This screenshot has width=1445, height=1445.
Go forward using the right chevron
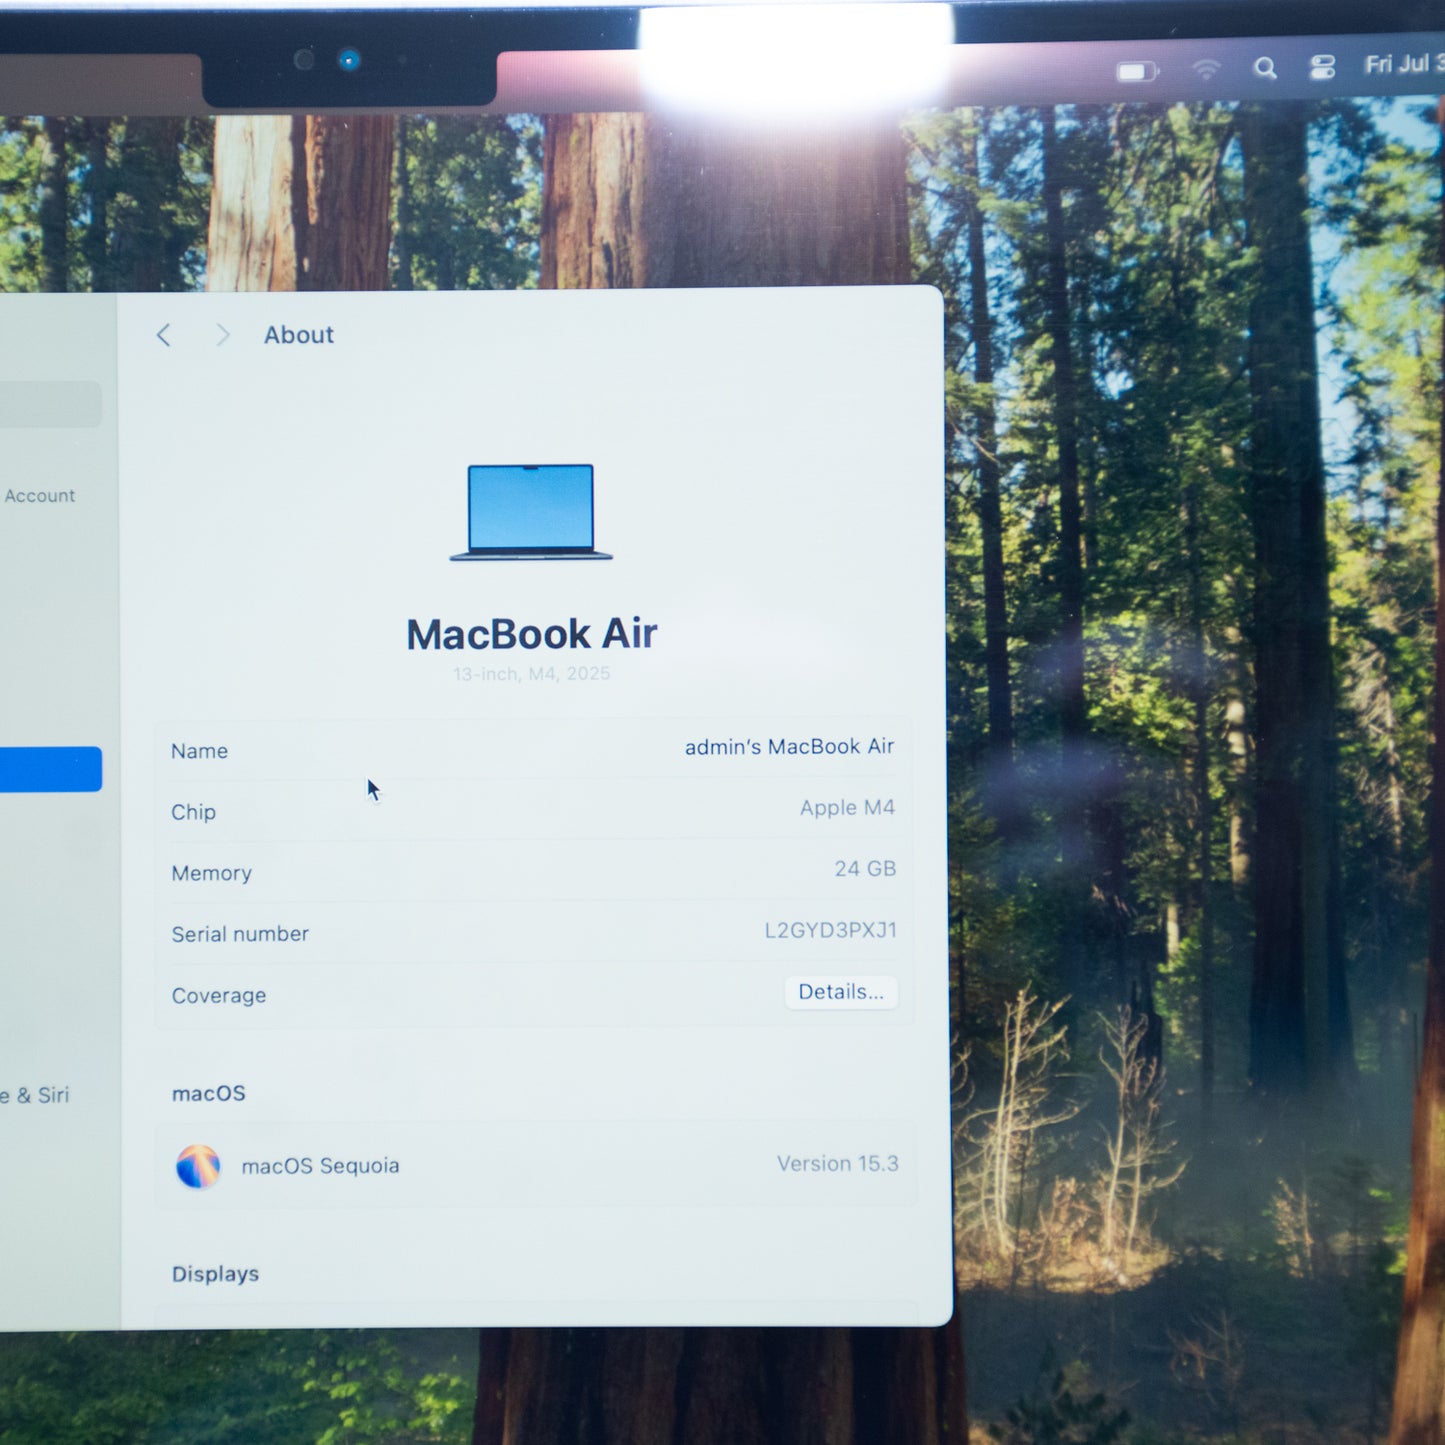click(222, 335)
